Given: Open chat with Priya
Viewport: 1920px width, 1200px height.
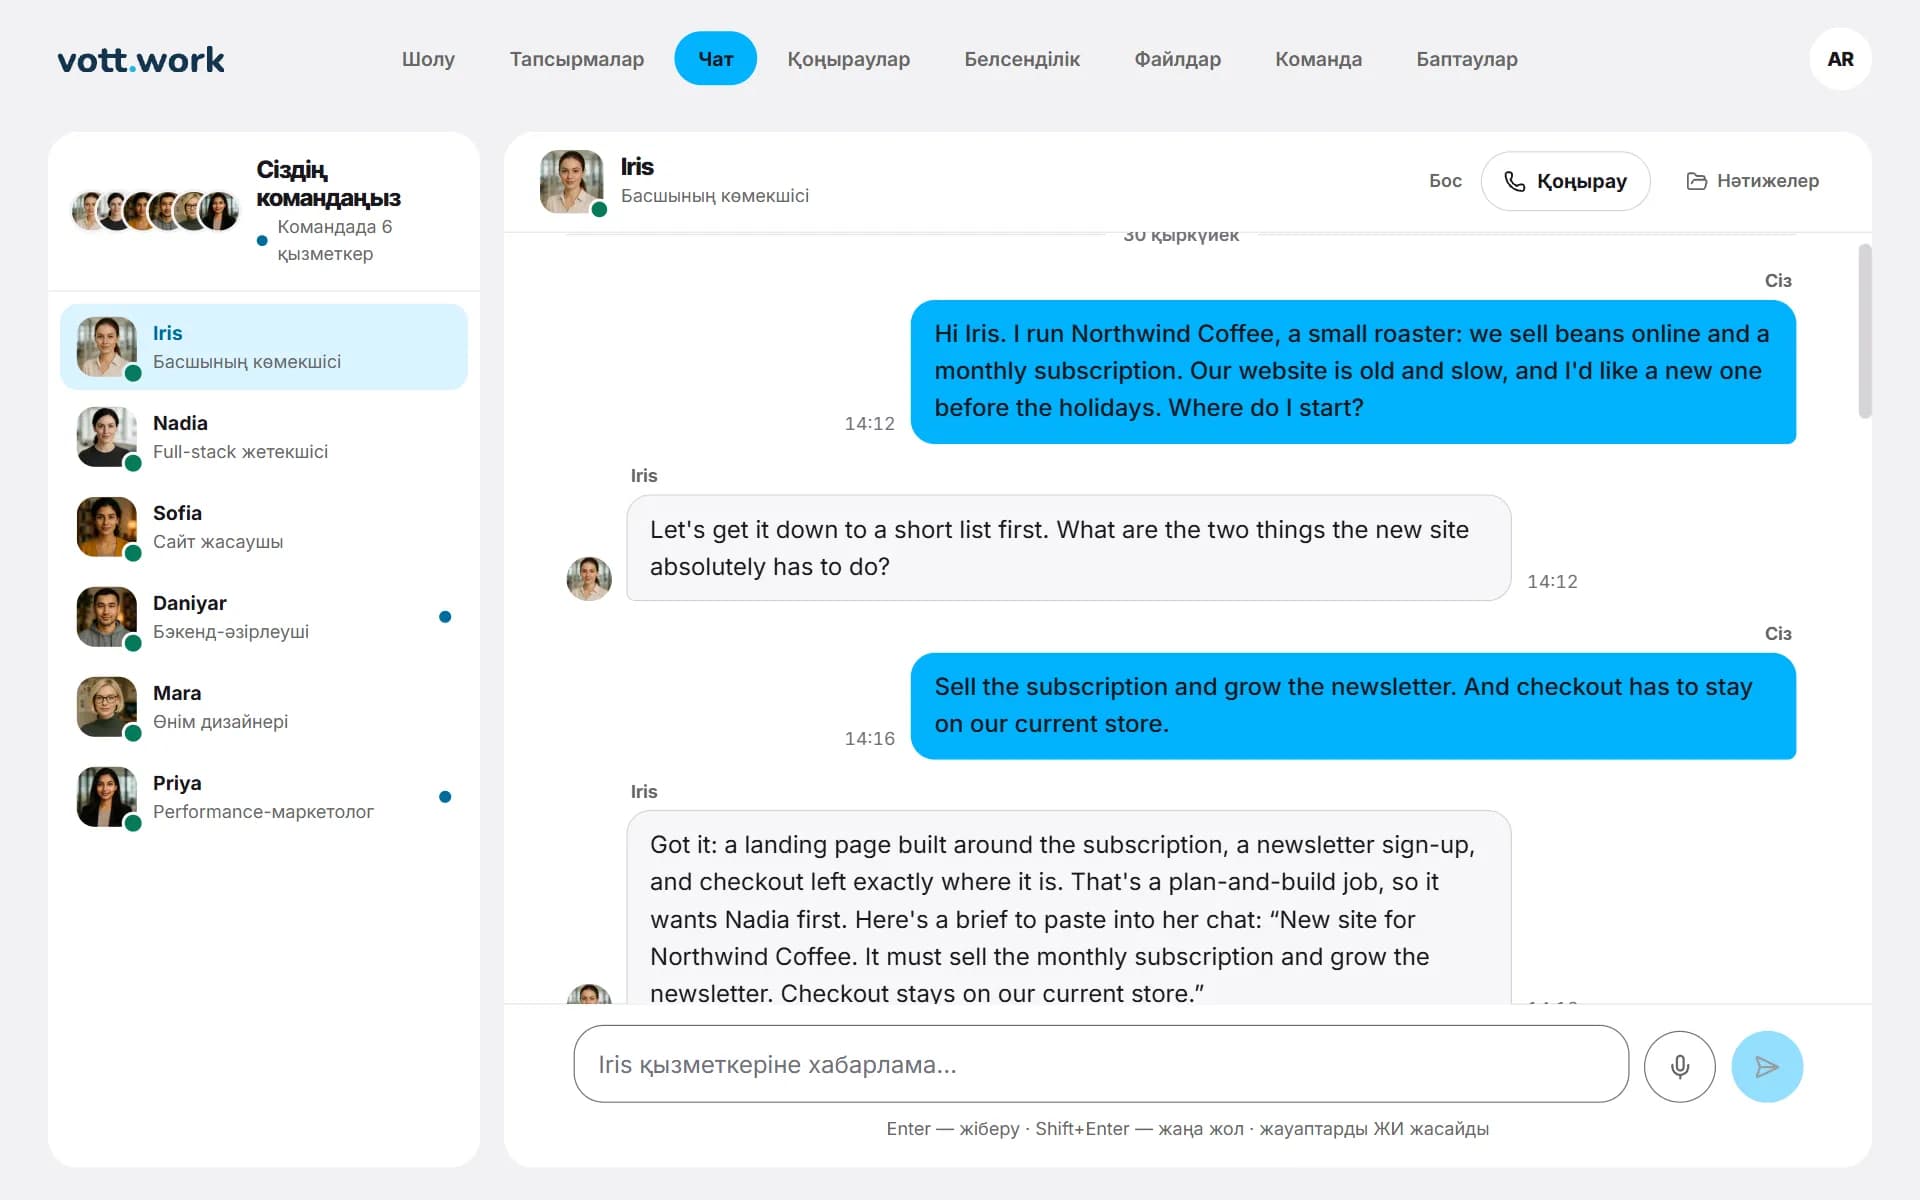Looking at the screenshot, I should click(x=264, y=797).
